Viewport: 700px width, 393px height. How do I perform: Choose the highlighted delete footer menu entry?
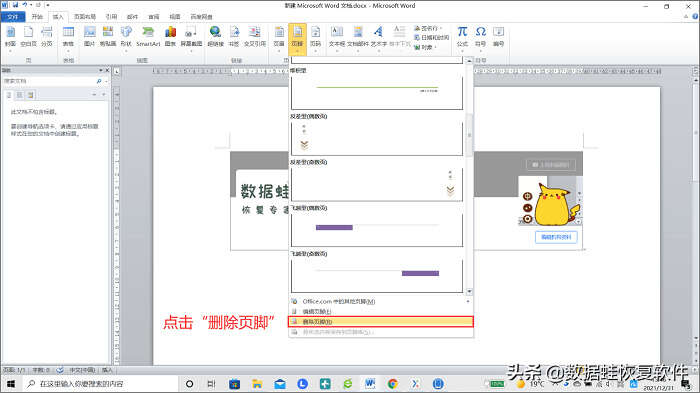click(x=381, y=322)
